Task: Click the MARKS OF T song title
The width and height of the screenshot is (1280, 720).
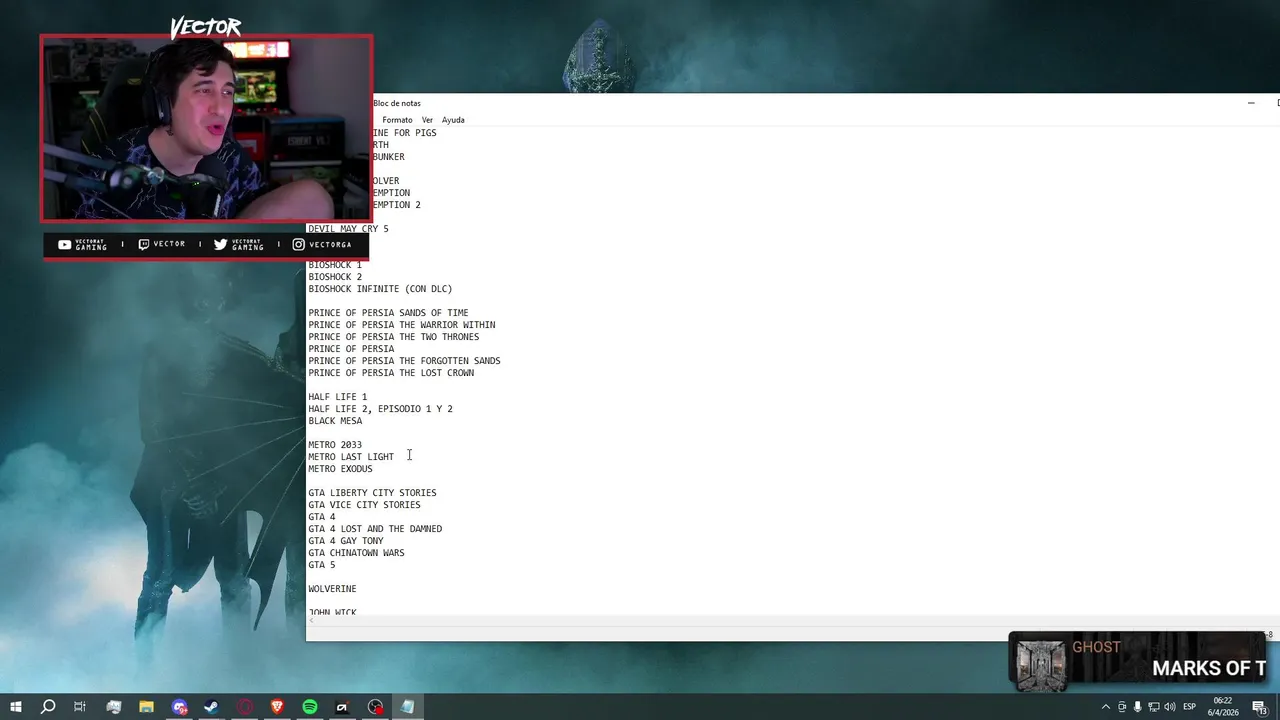Action: [x=1209, y=669]
